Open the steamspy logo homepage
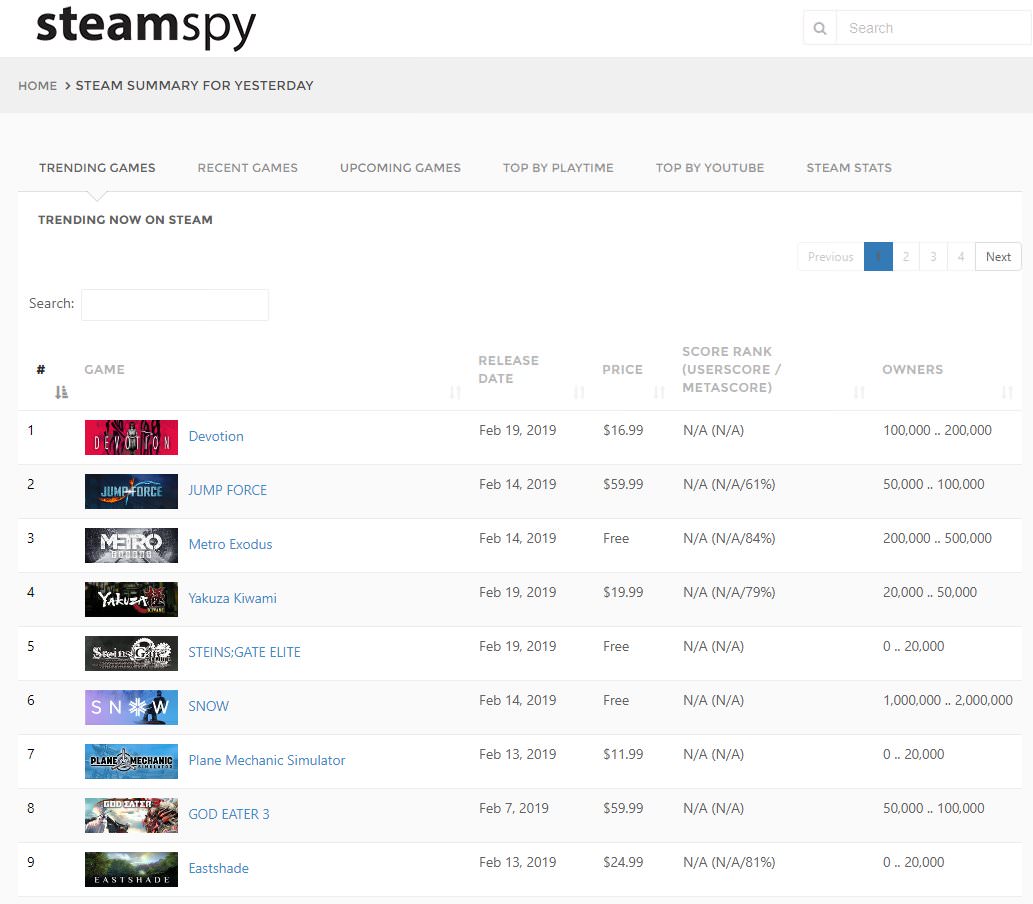Screen dimensions: 1033x904 (146, 27)
